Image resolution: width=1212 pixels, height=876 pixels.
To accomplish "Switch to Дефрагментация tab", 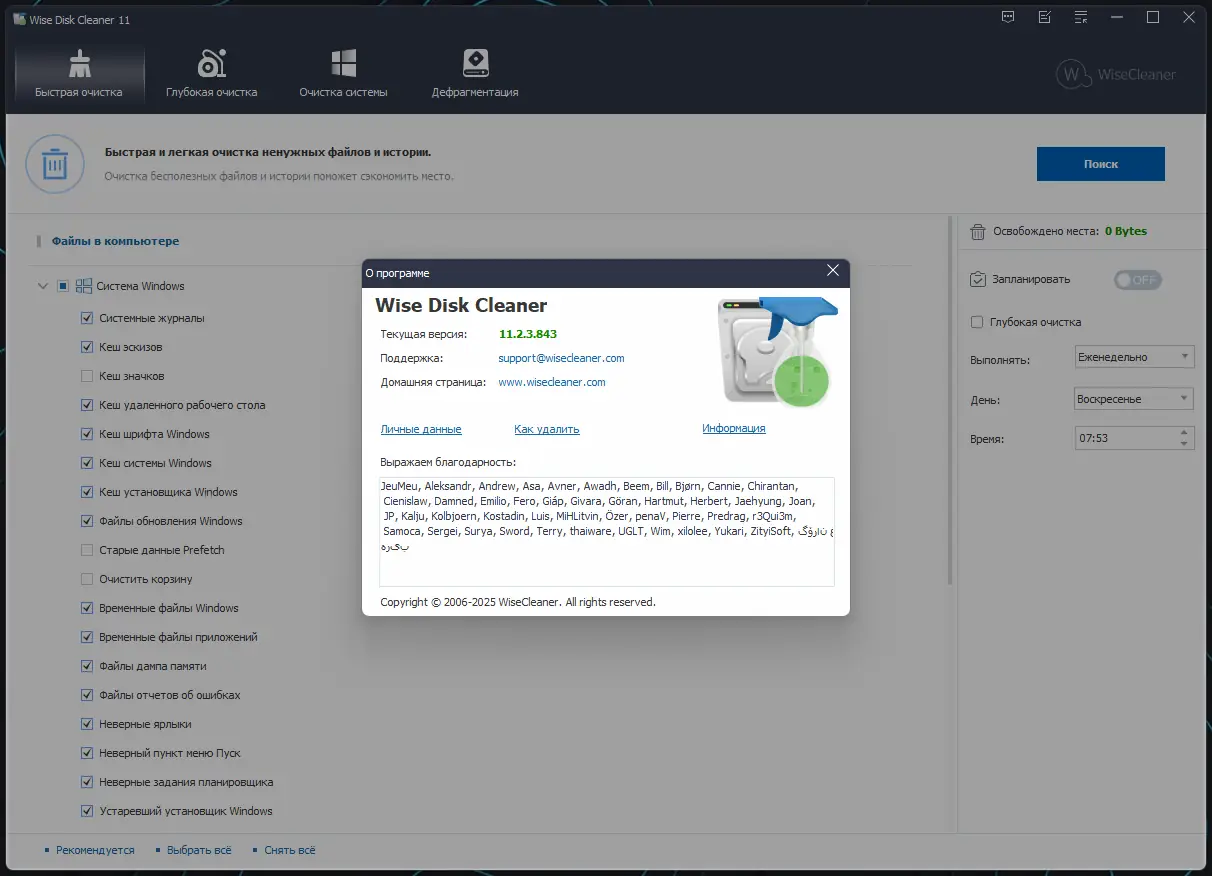I will (x=475, y=74).
